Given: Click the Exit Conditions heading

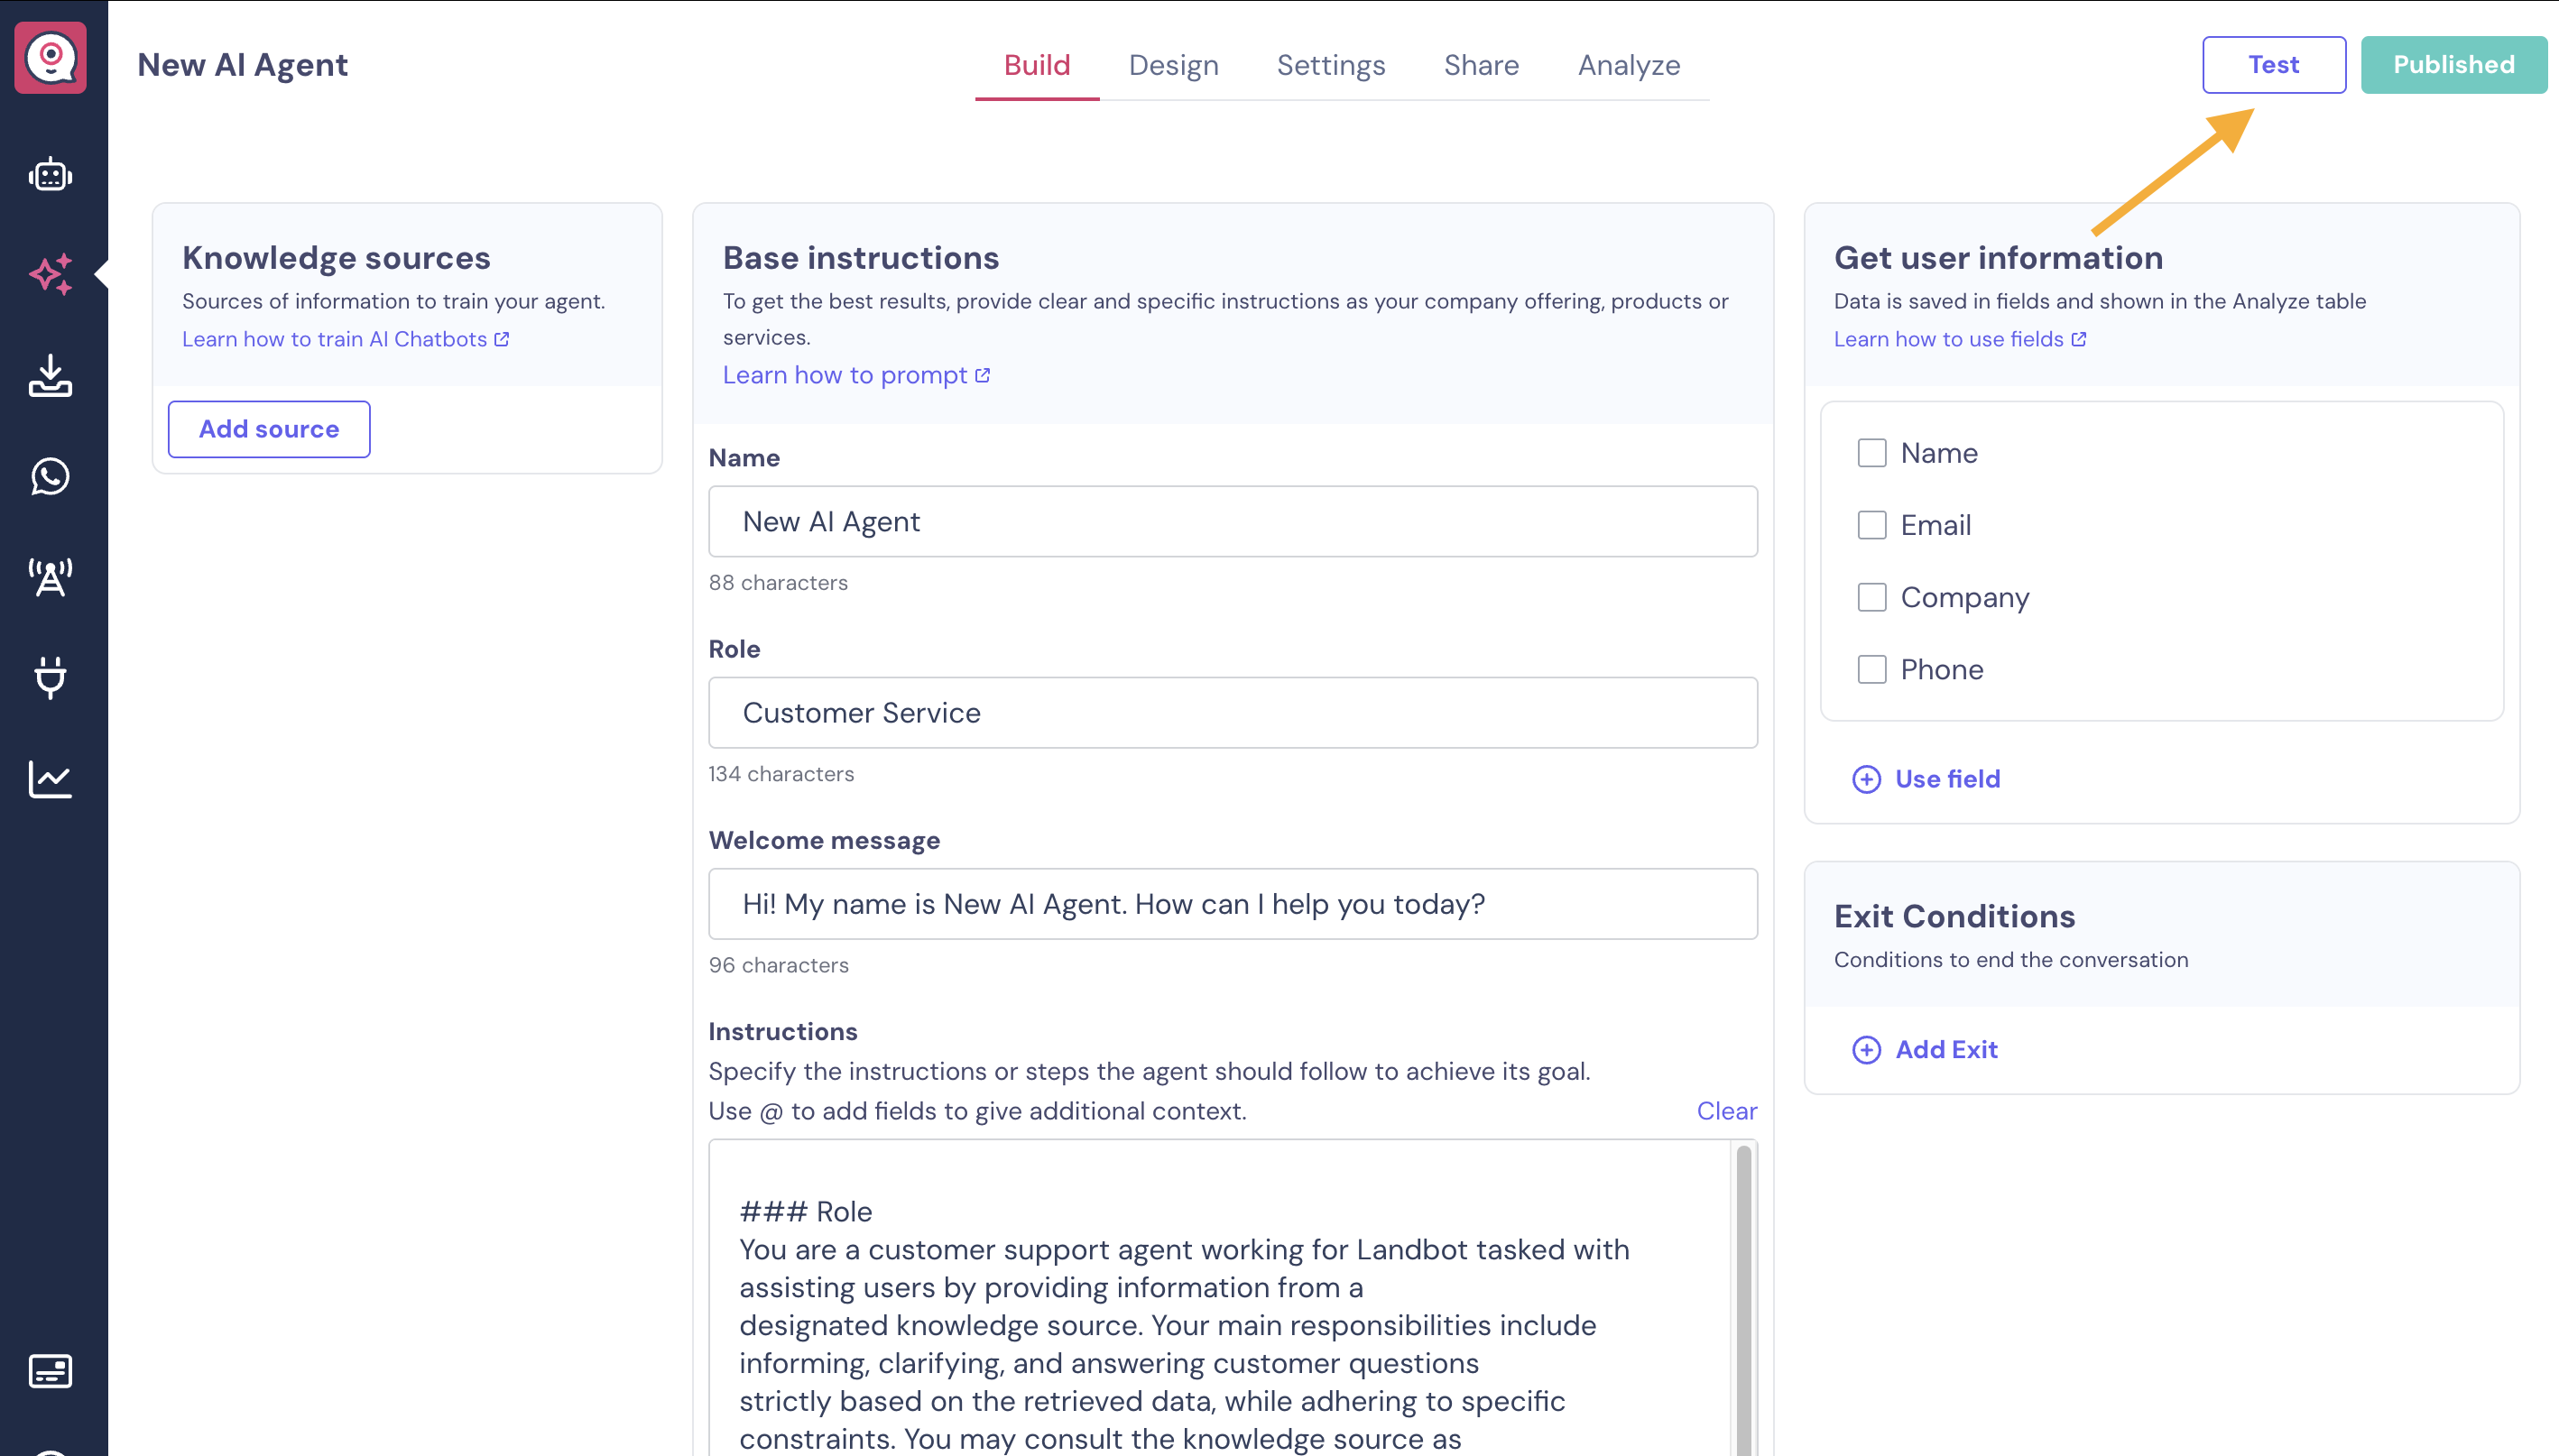Looking at the screenshot, I should pyautogui.click(x=1954, y=916).
